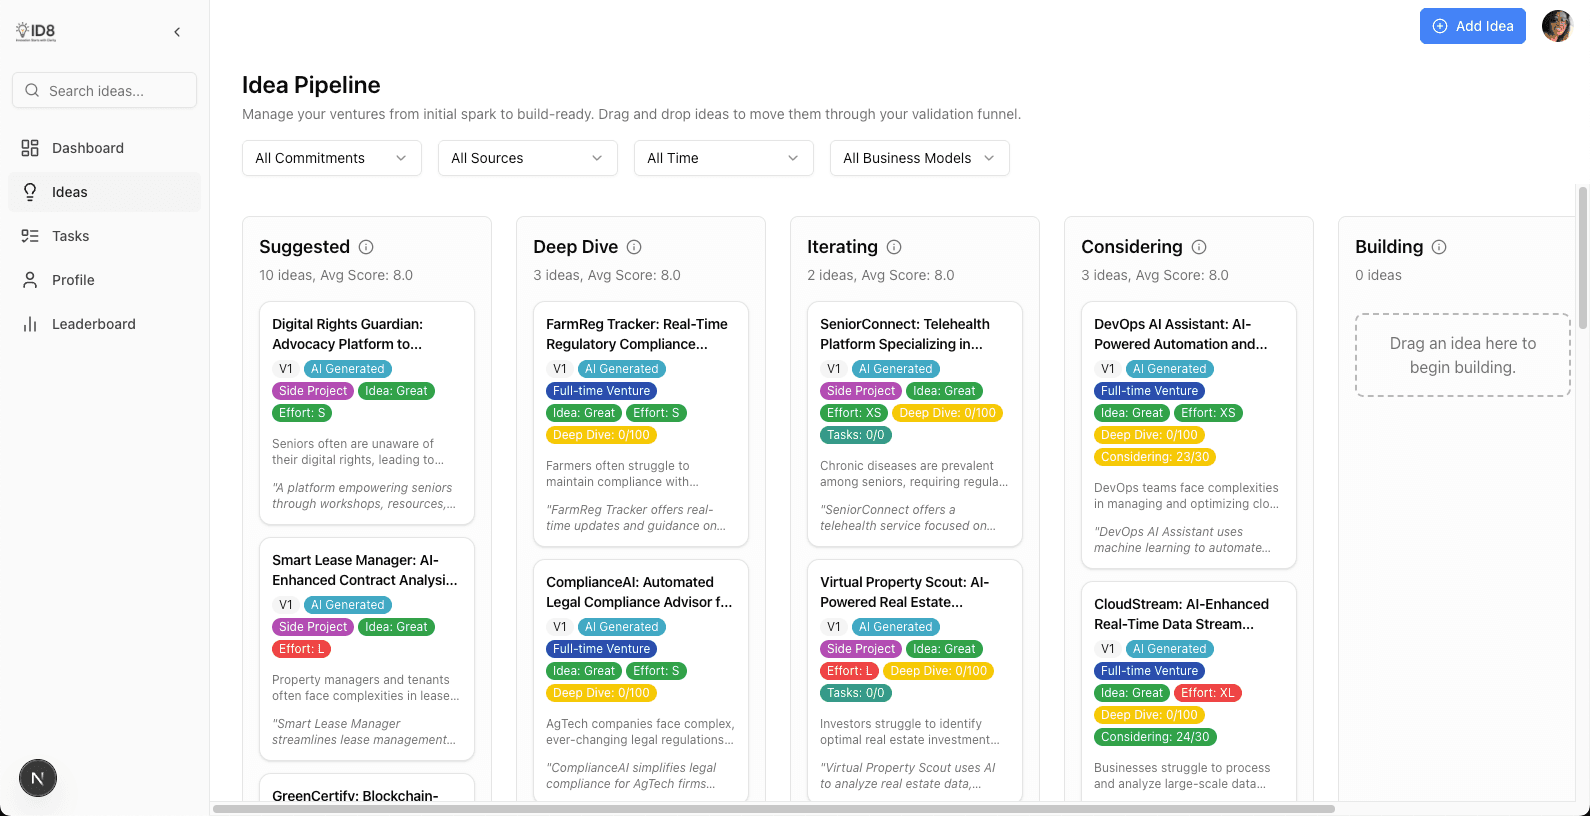Expand the All Time dropdown
This screenshot has height=816, width=1590.
[x=723, y=158]
